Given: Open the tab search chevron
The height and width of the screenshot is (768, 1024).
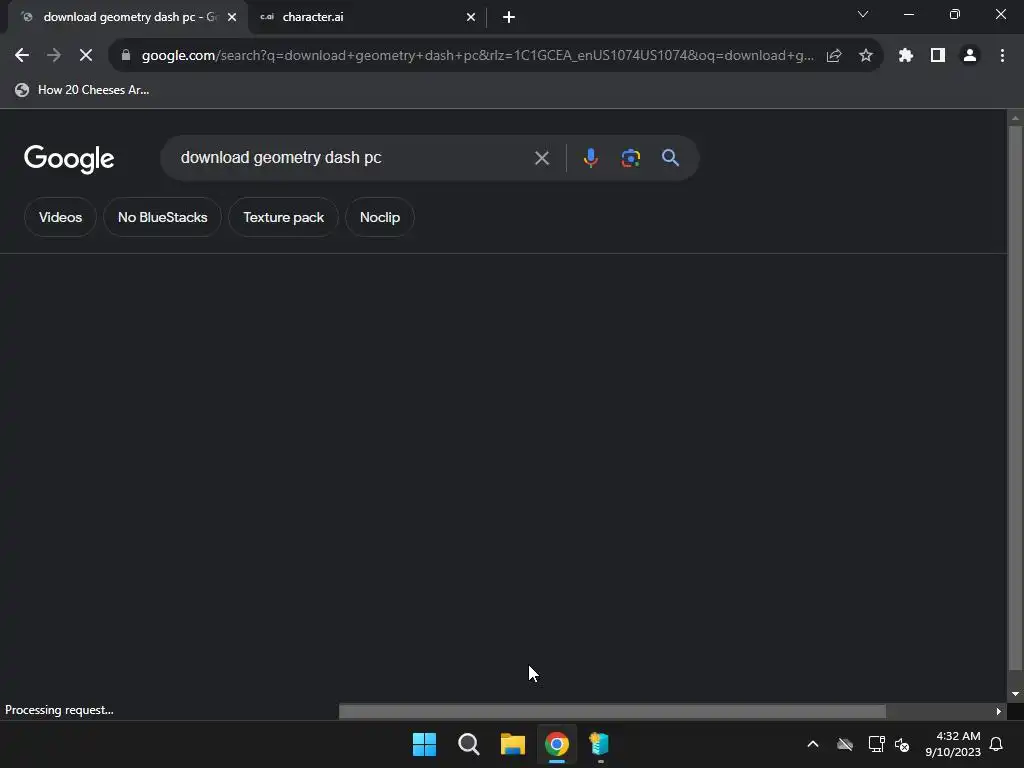Looking at the screenshot, I should (863, 14).
